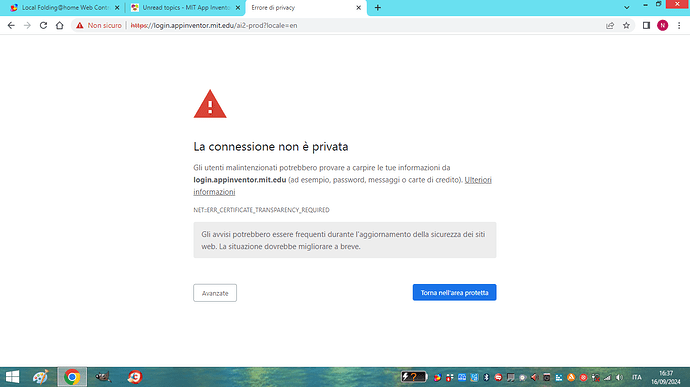This screenshot has width=690, height=387.
Task: Open Chrome three-dot menu
Action: pyautogui.click(x=679, y=26)
